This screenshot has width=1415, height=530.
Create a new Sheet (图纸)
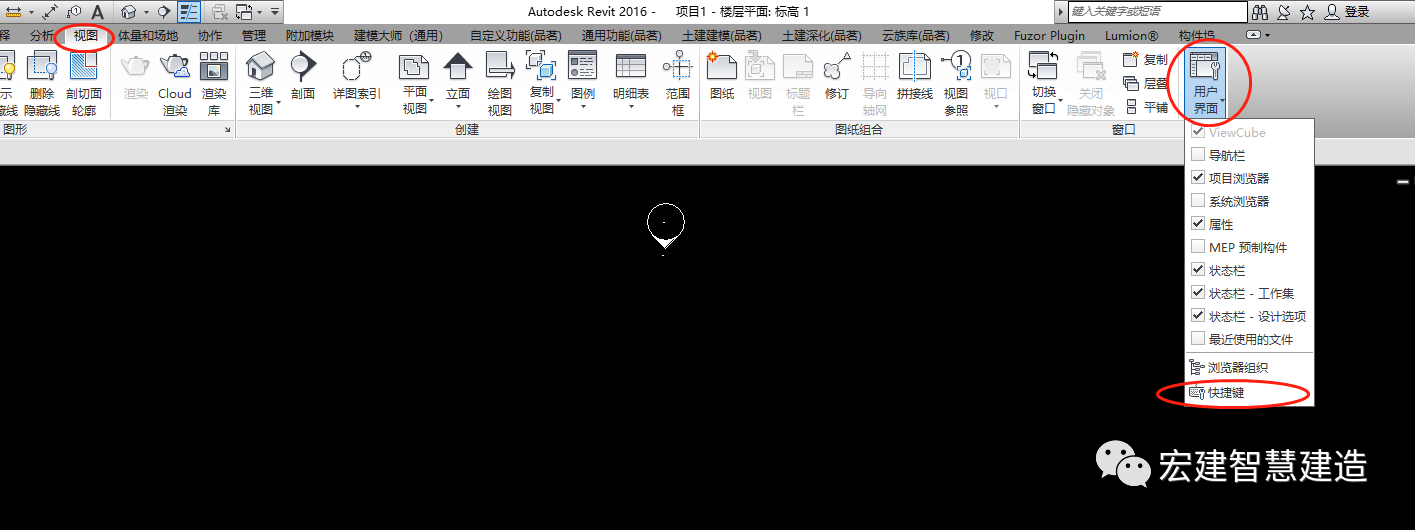tap(722, 76)
